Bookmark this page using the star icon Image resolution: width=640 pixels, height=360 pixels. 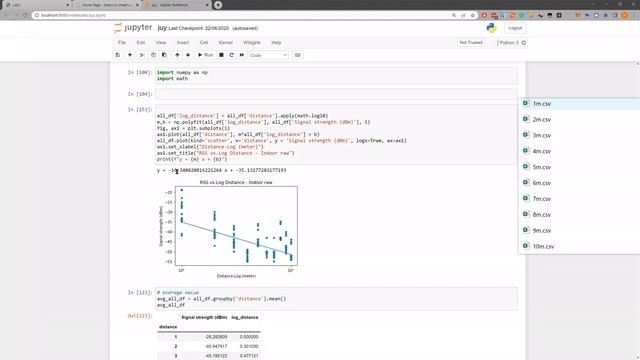pos(473,15)
